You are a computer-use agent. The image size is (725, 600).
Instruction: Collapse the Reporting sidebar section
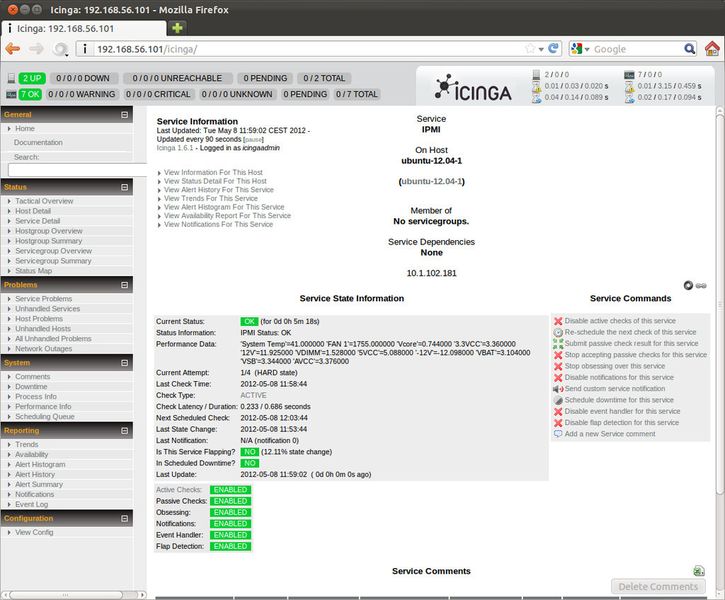[124, 430]
